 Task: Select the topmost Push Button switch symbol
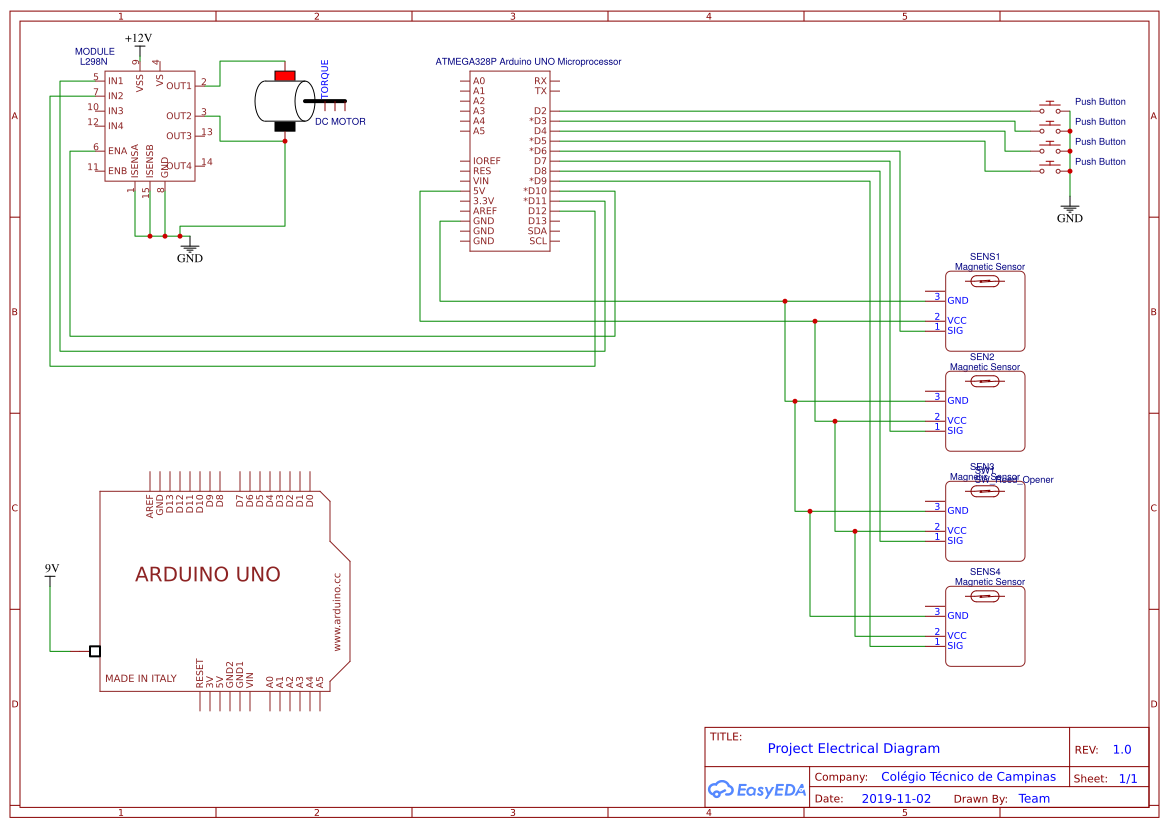point(1050,107)
